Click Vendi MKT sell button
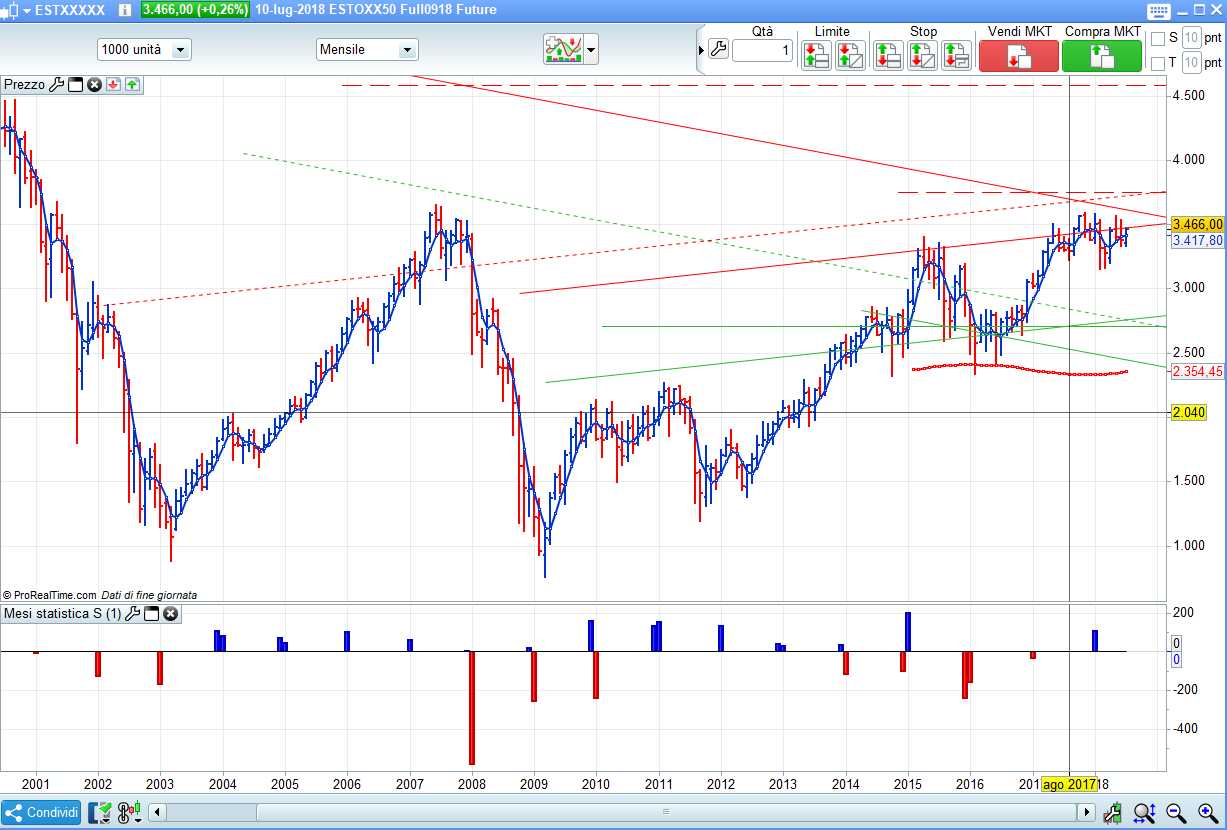Viewport: 1227px width, 830px height. click(1018, 56)
